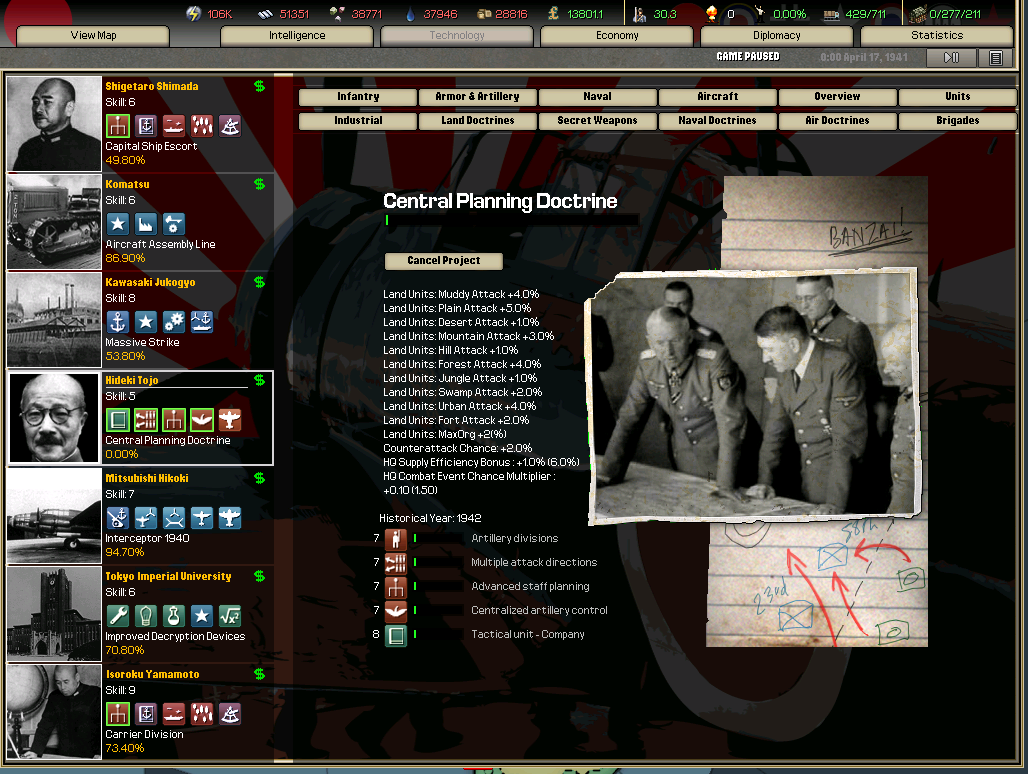This screenshot has width=1028, height=774.
Task: Click dollar sign on Shigetaro Shimada's slot
Action: click(x=260, y=87)
